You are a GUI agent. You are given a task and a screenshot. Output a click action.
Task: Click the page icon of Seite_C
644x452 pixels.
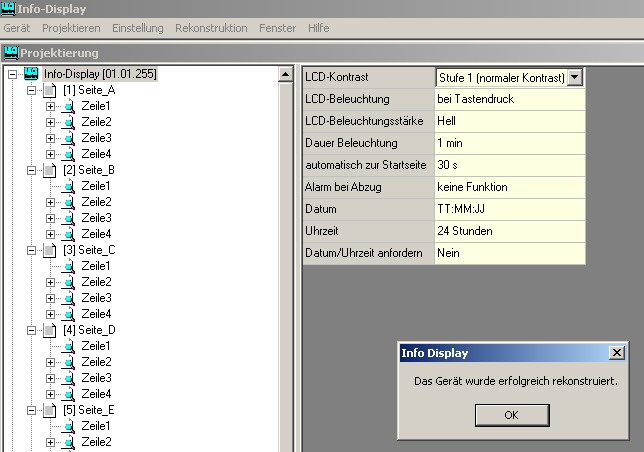pyautogui.click(x=50, y=250)
